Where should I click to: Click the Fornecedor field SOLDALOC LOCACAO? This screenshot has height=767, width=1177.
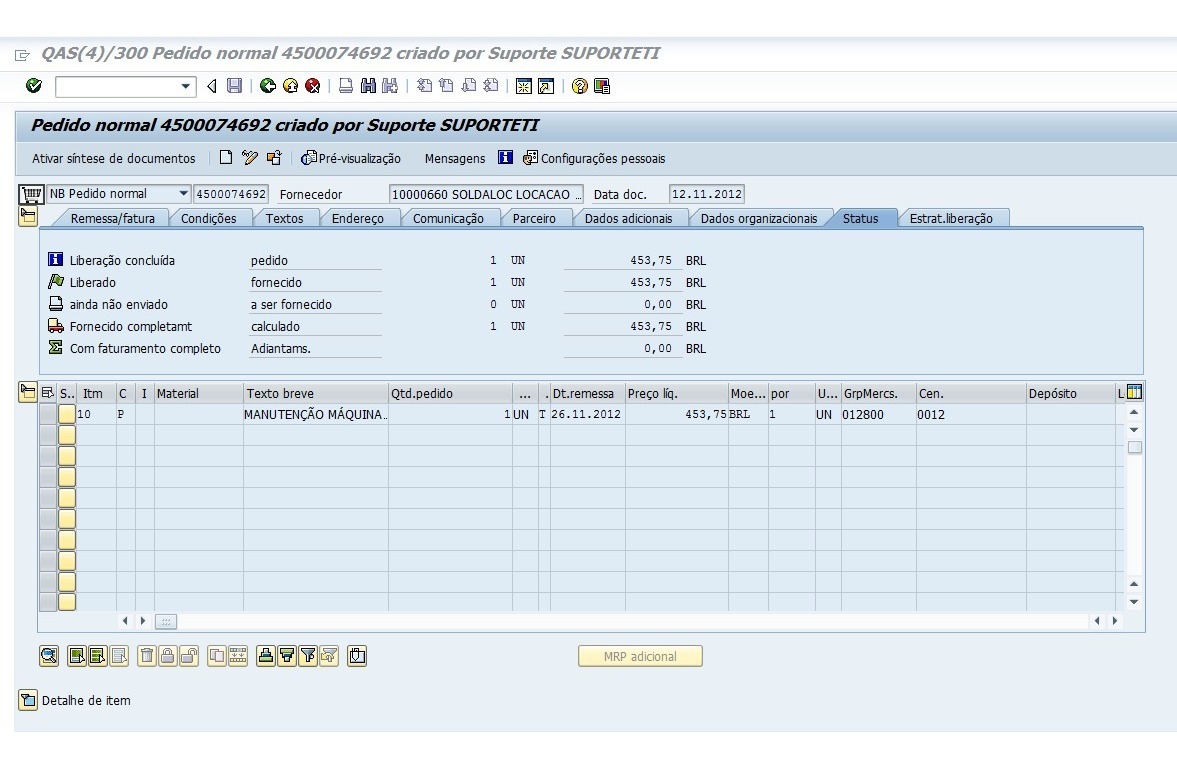coord(486,194)
